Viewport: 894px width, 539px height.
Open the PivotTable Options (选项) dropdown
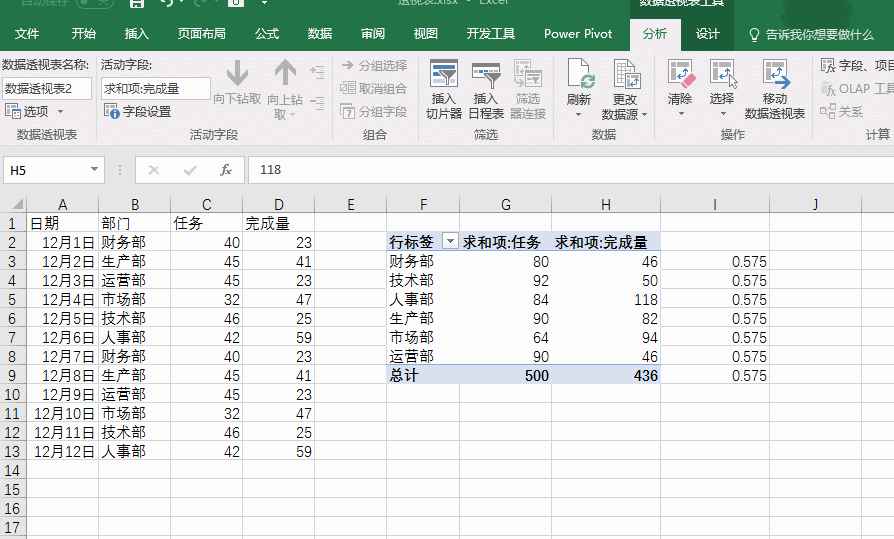[x=28, y=112]
